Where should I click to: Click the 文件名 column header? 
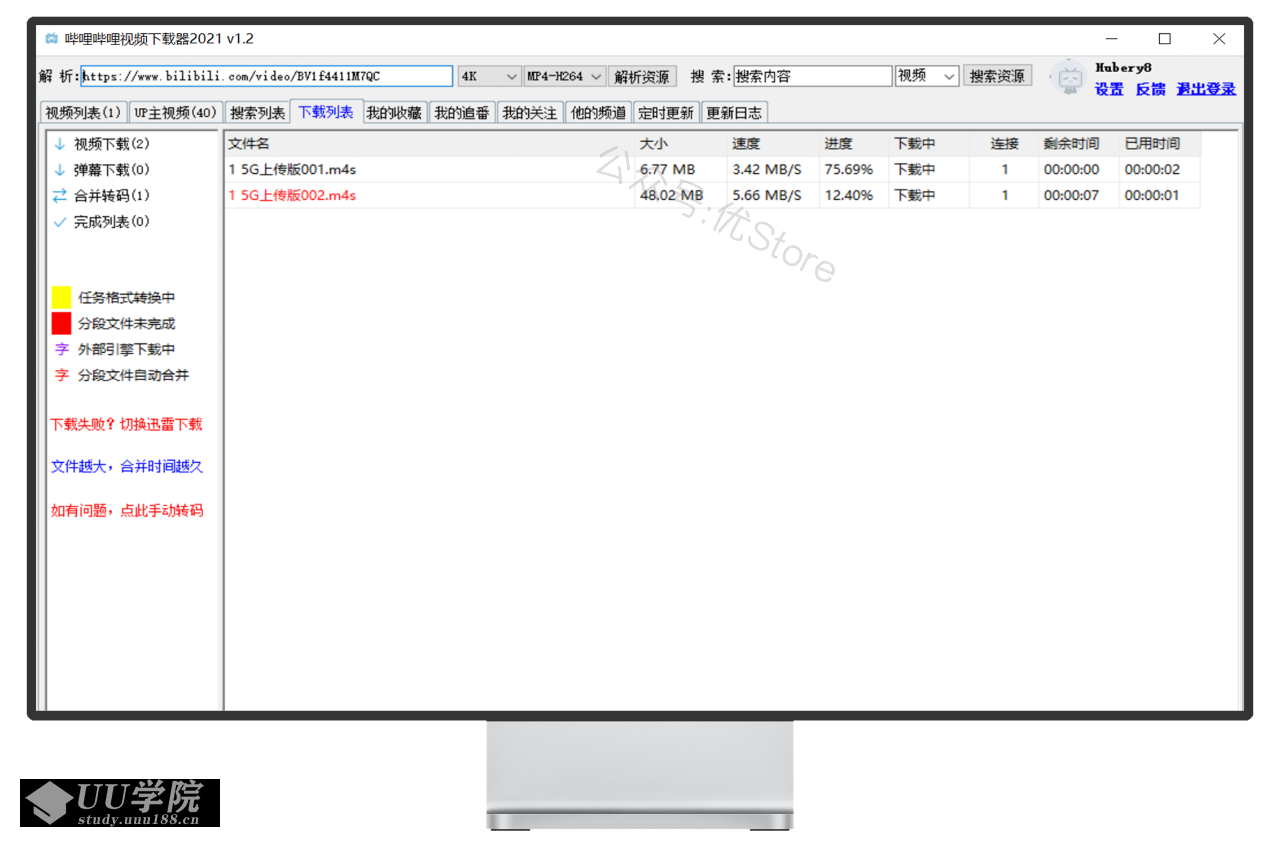tap(430, 144)
